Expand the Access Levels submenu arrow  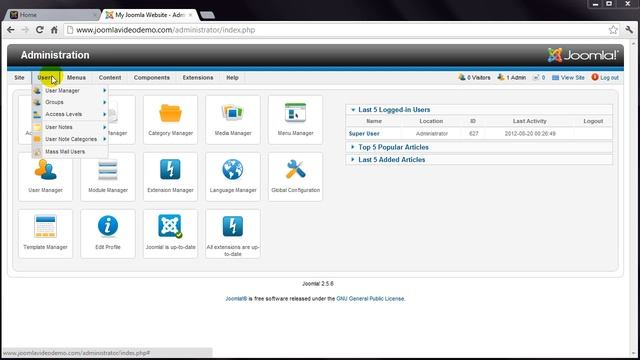(x=105, y=114)
